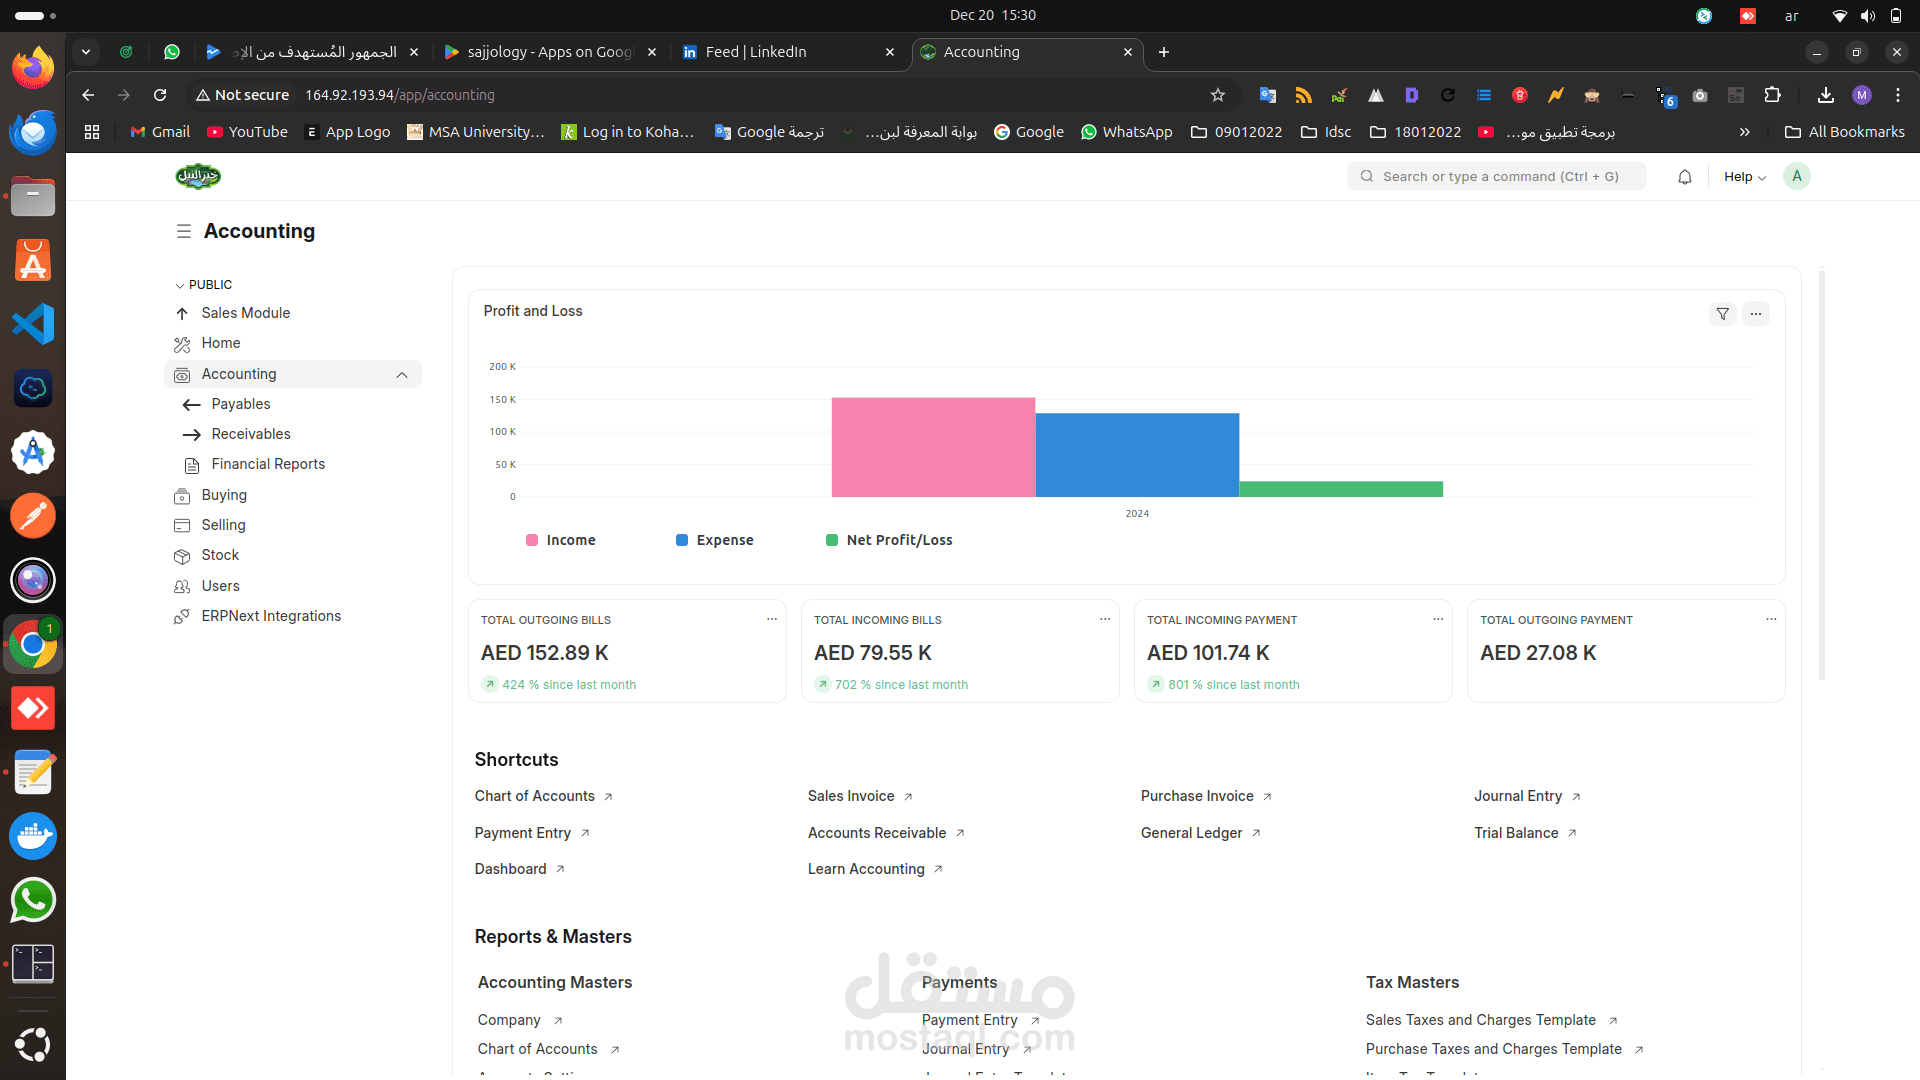
Task: Open Total Incoming Payment card options
Action: [x=1438, y=619]
